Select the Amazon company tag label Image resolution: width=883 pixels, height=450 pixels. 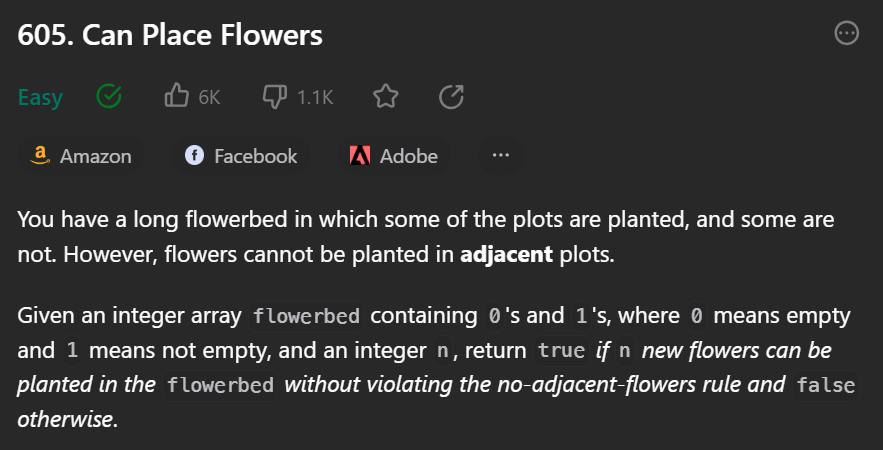(x=95, y=156)
